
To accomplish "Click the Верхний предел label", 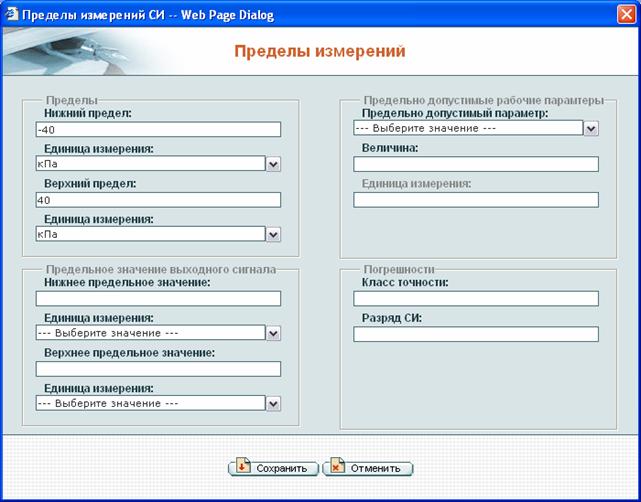I will pos(90,184).
